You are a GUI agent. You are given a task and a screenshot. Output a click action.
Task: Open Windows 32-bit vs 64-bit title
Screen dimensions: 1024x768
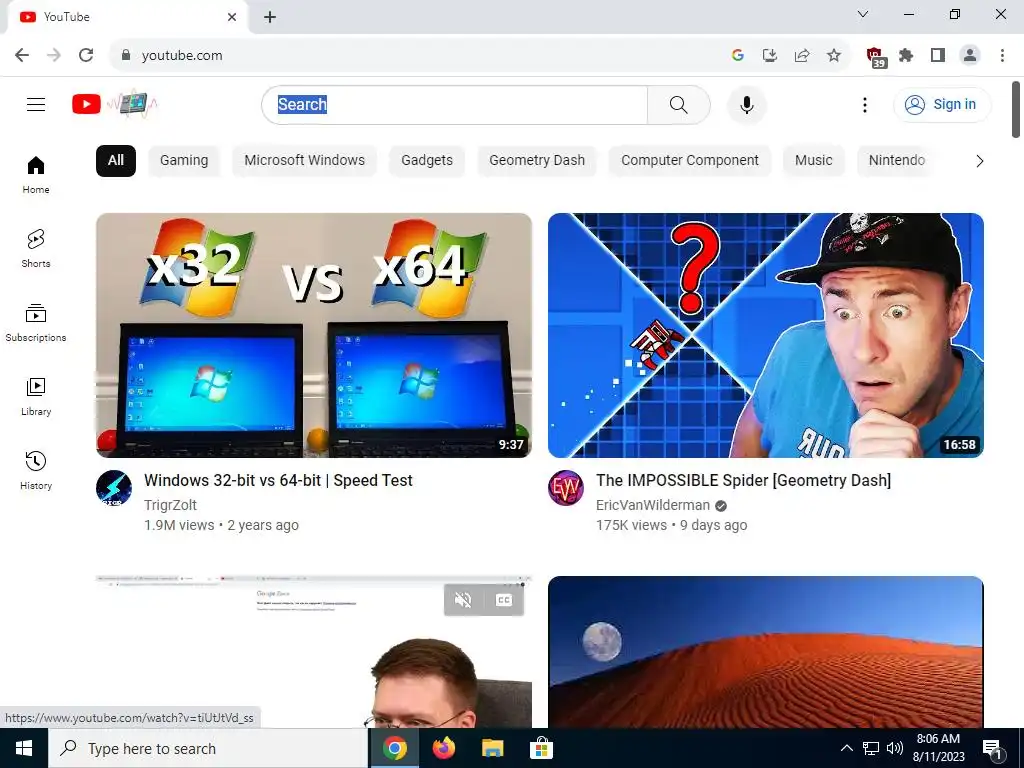(278, 481)
